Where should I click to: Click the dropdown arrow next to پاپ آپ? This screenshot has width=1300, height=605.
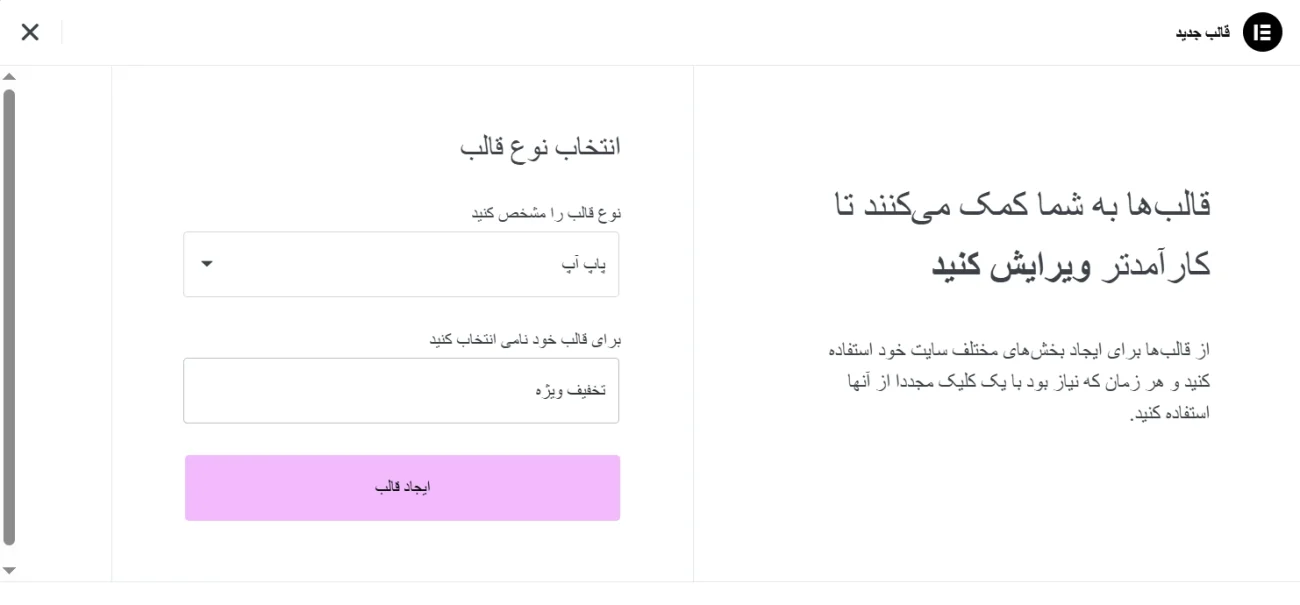(207, 263)
